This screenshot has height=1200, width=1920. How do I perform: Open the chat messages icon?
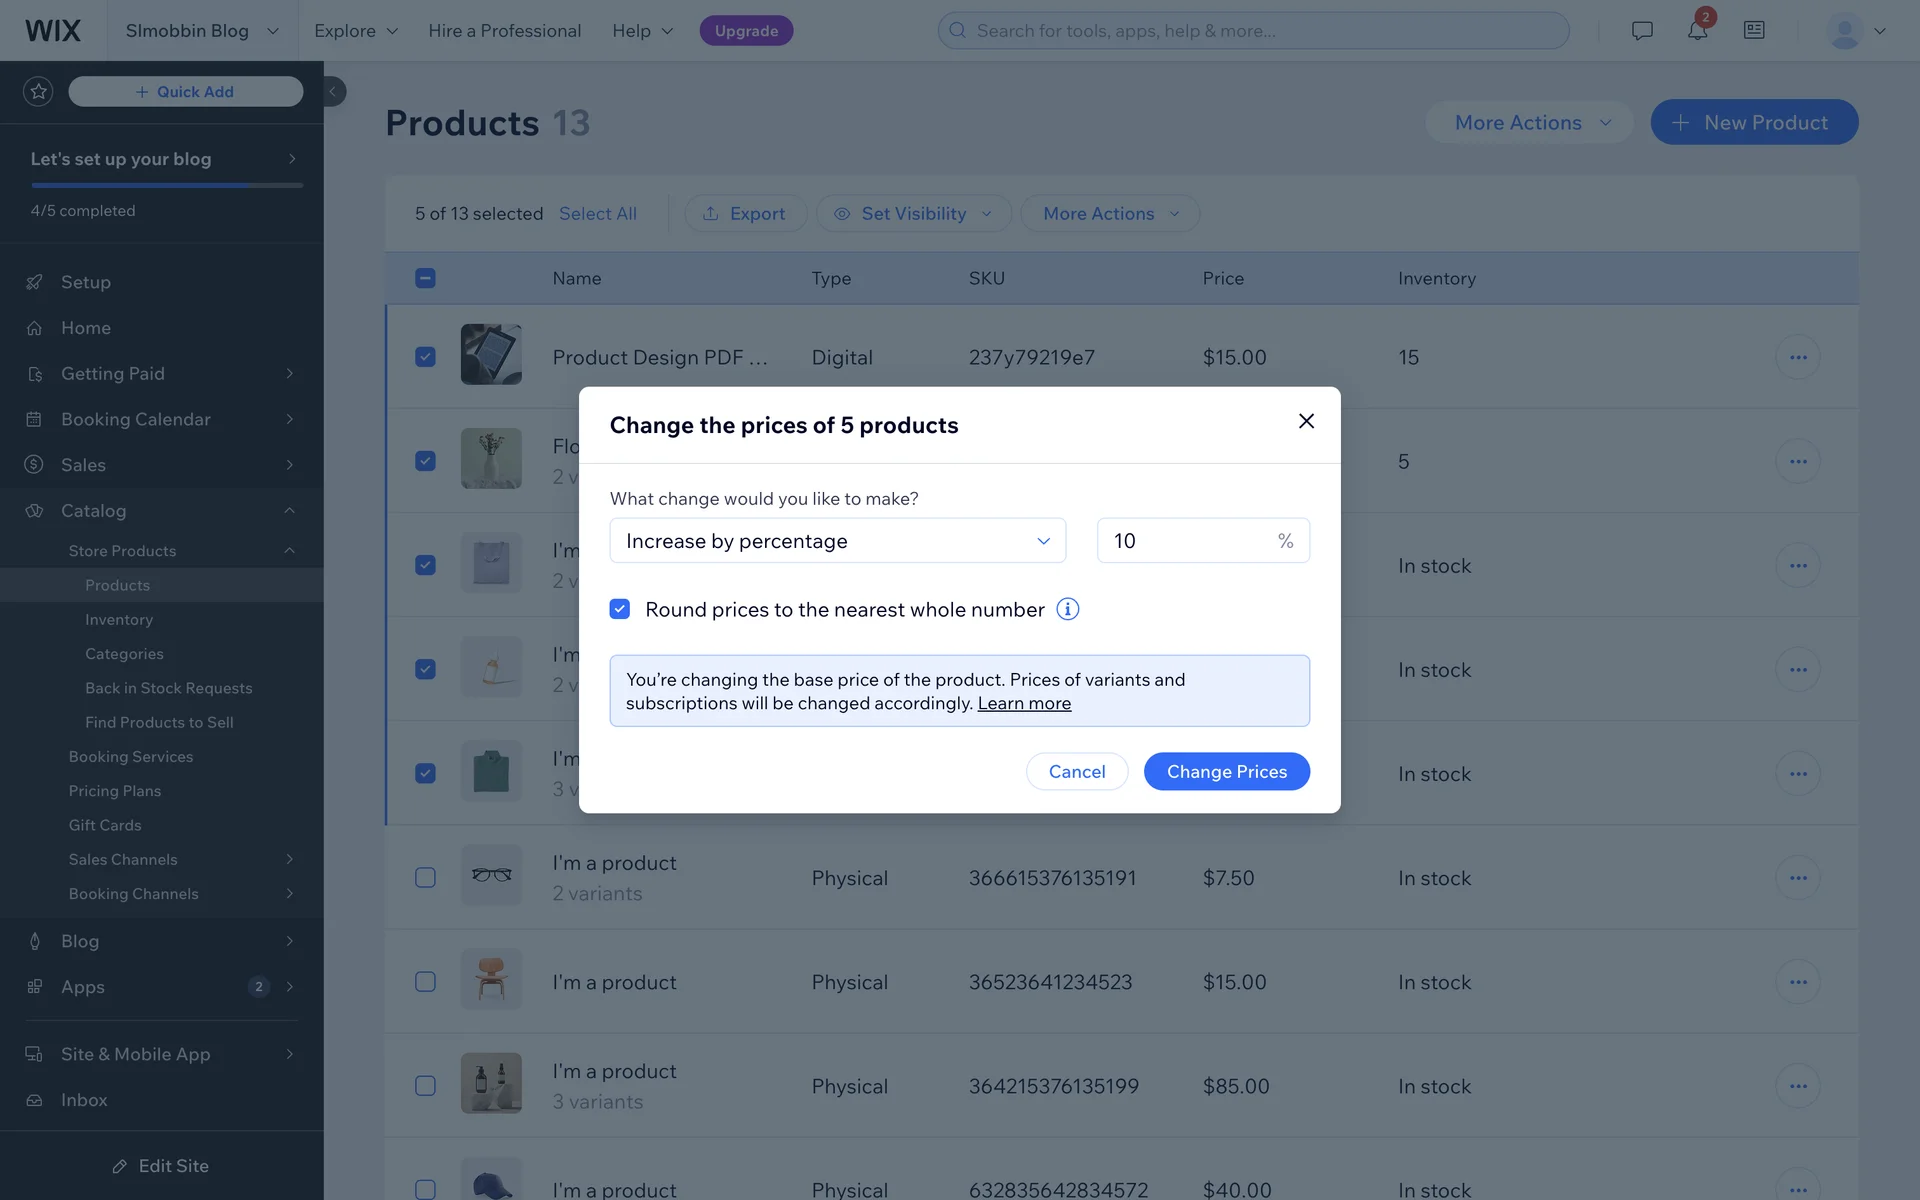click(x=1642, y=30)
